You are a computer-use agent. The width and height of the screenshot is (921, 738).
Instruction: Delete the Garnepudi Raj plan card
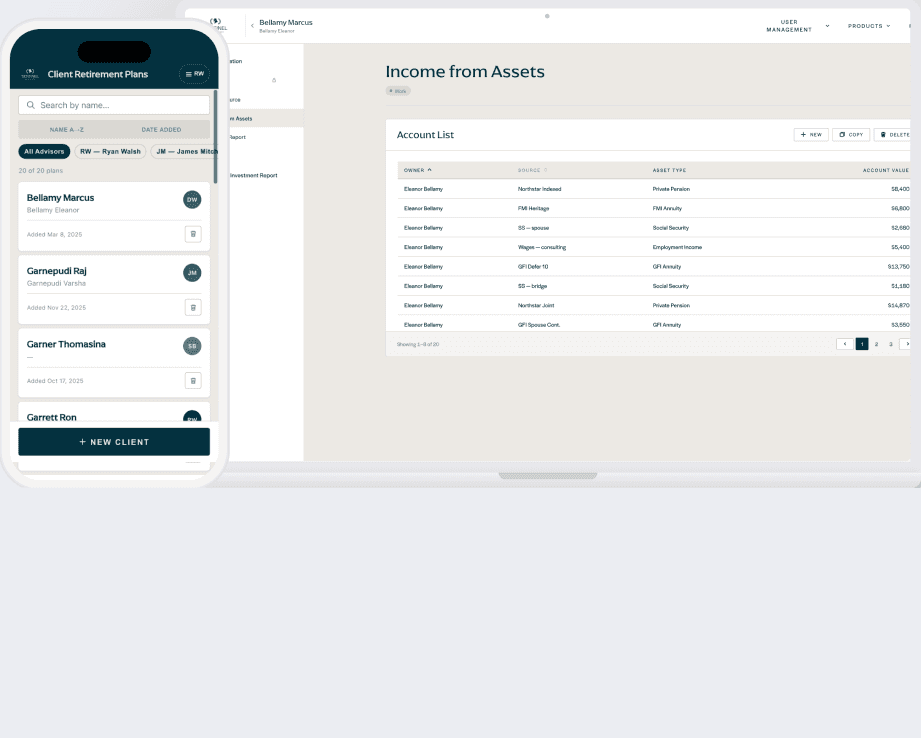[x=193, y=307]
